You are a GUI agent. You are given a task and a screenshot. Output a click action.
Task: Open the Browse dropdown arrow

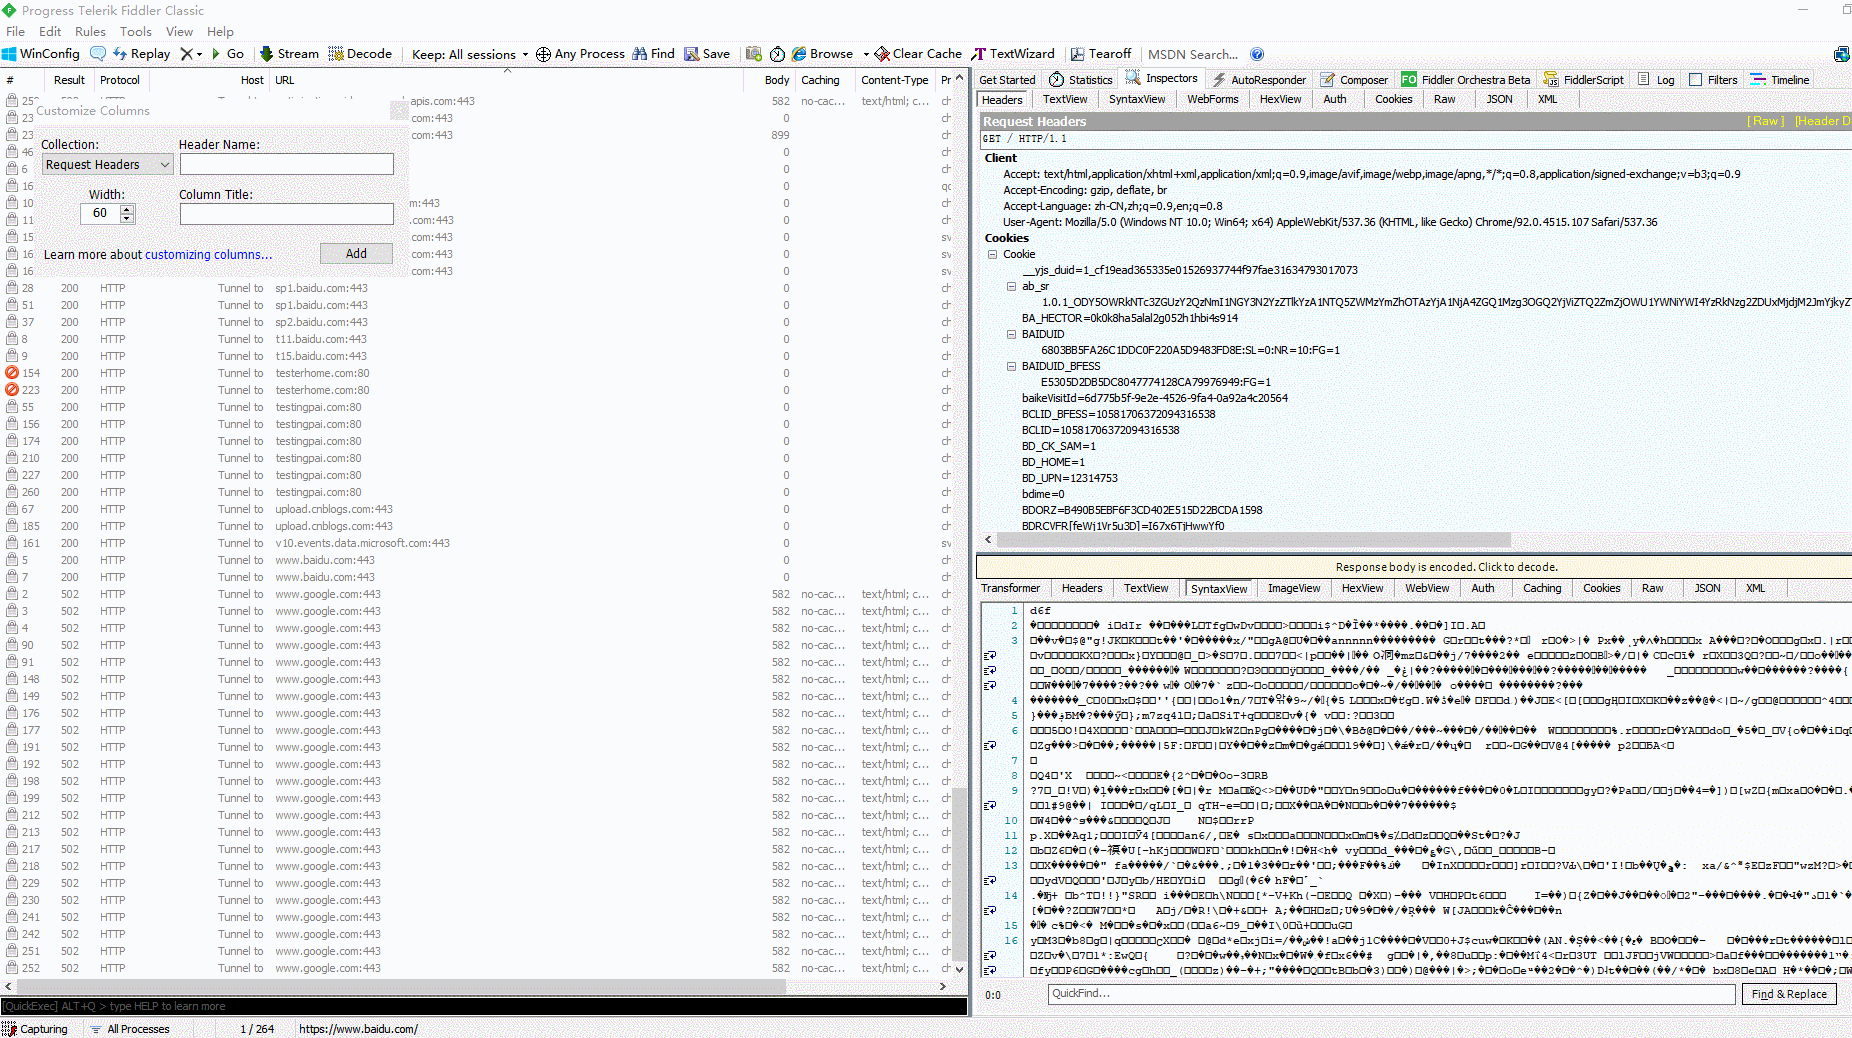coord(866,54)
